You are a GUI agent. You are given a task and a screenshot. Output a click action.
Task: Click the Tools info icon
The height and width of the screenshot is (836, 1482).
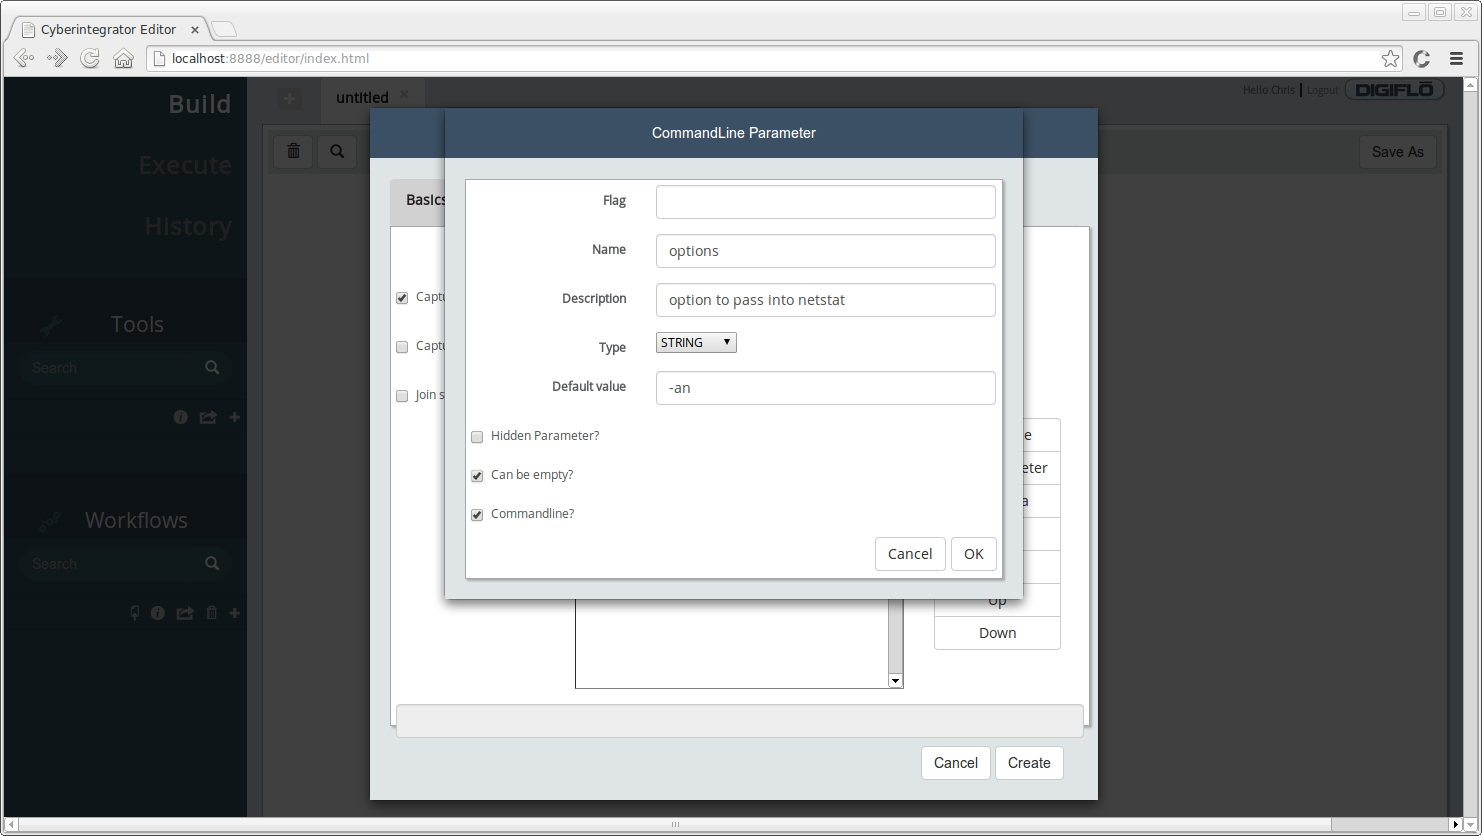pyautogui.click(x=180, y=417)
